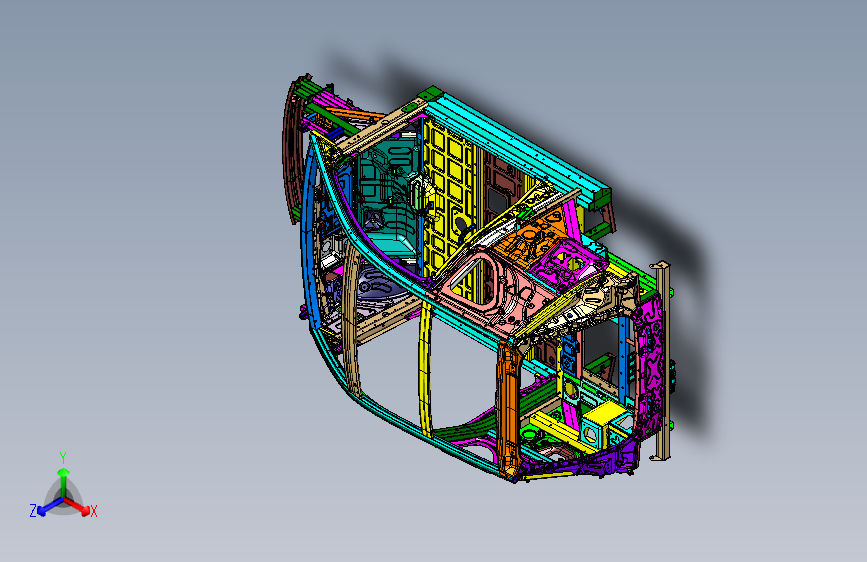Select the yellow vertical strut in the opening

[x=425, y=370]
